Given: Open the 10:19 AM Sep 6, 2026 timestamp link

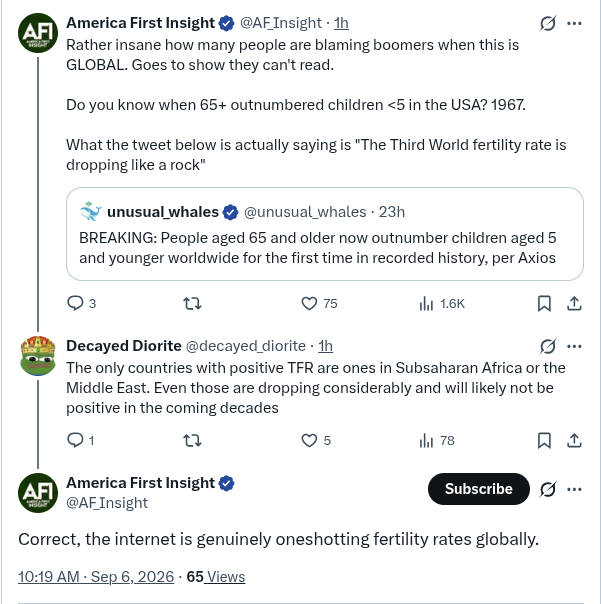Looking at the screenshot, I should pos(96,577).
